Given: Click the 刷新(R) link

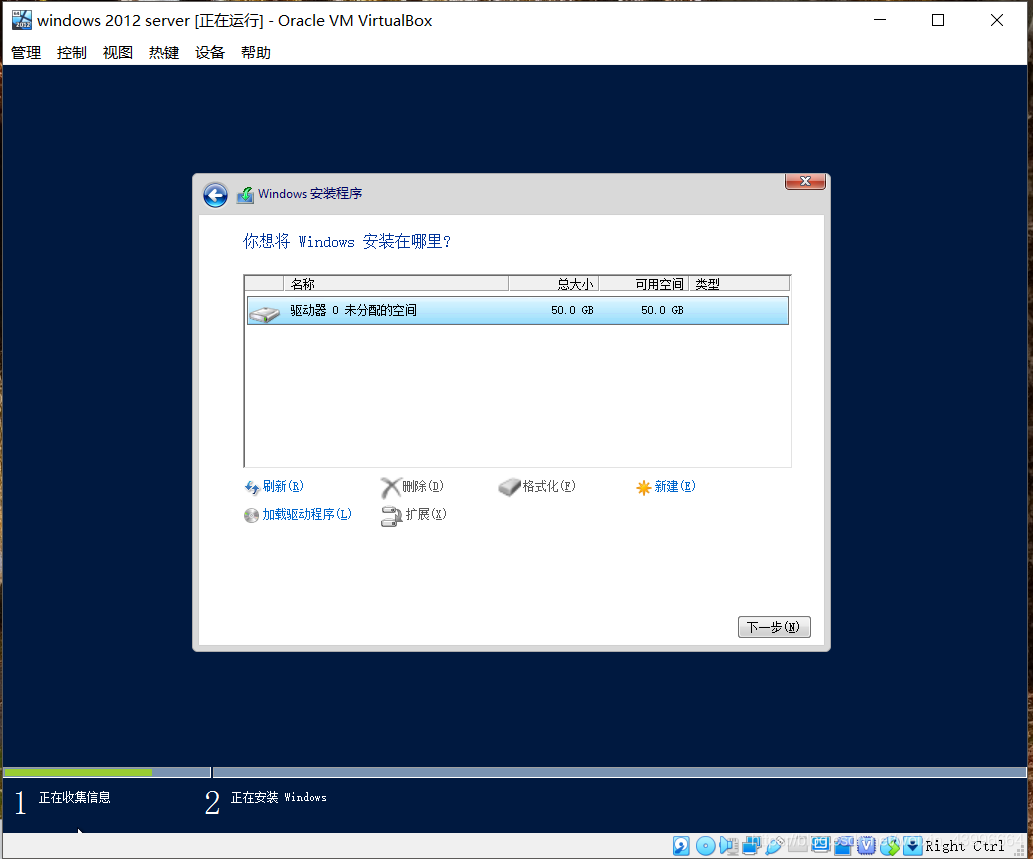Looking at the screenshot, I should [283, 487].
